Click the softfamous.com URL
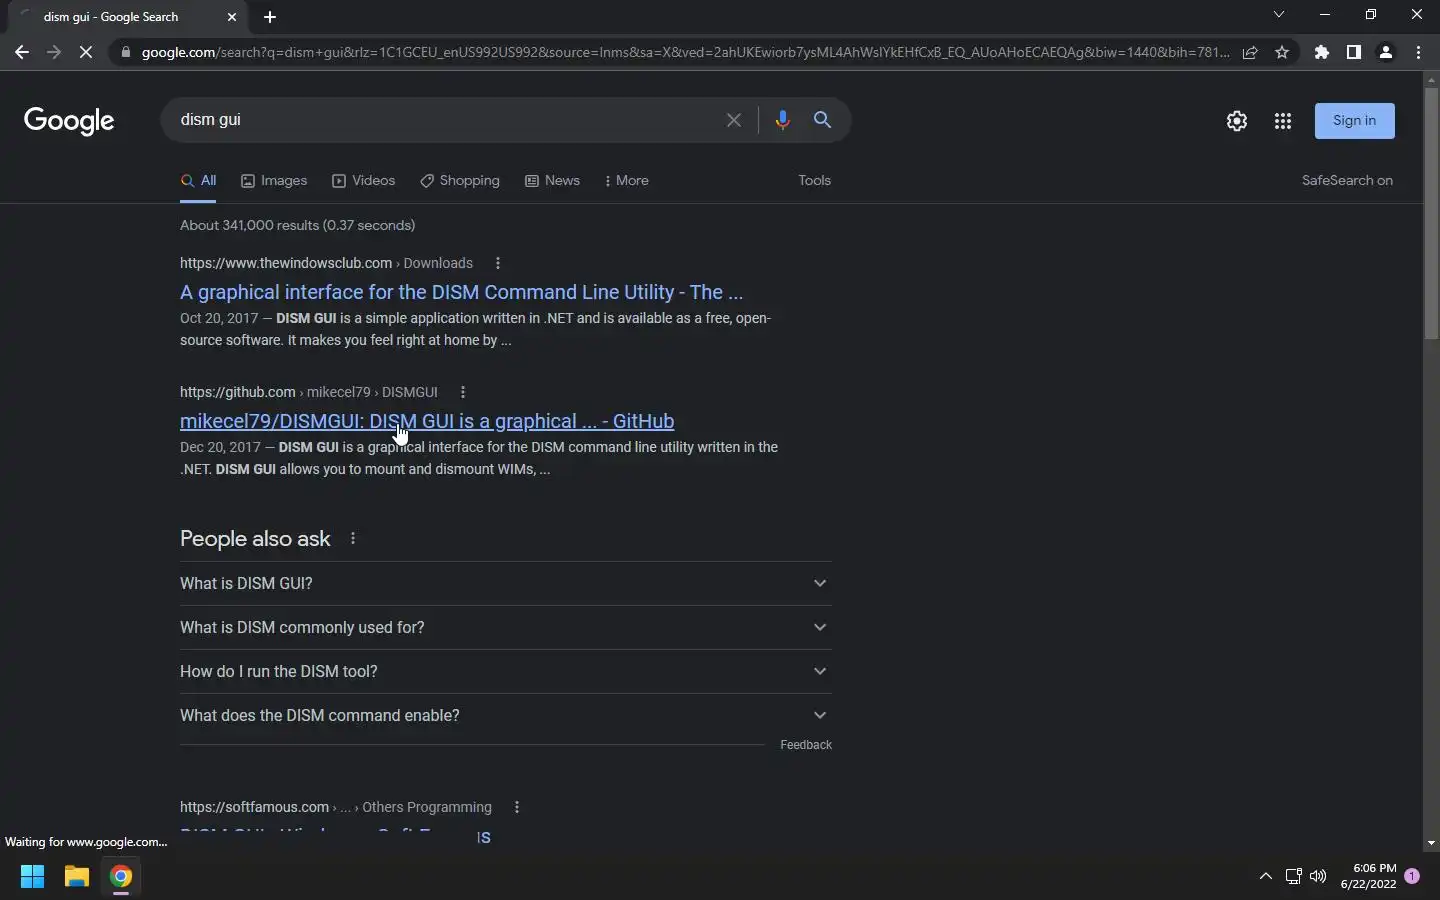This screenshot has width=1440, height=900. tap(255, 807)
